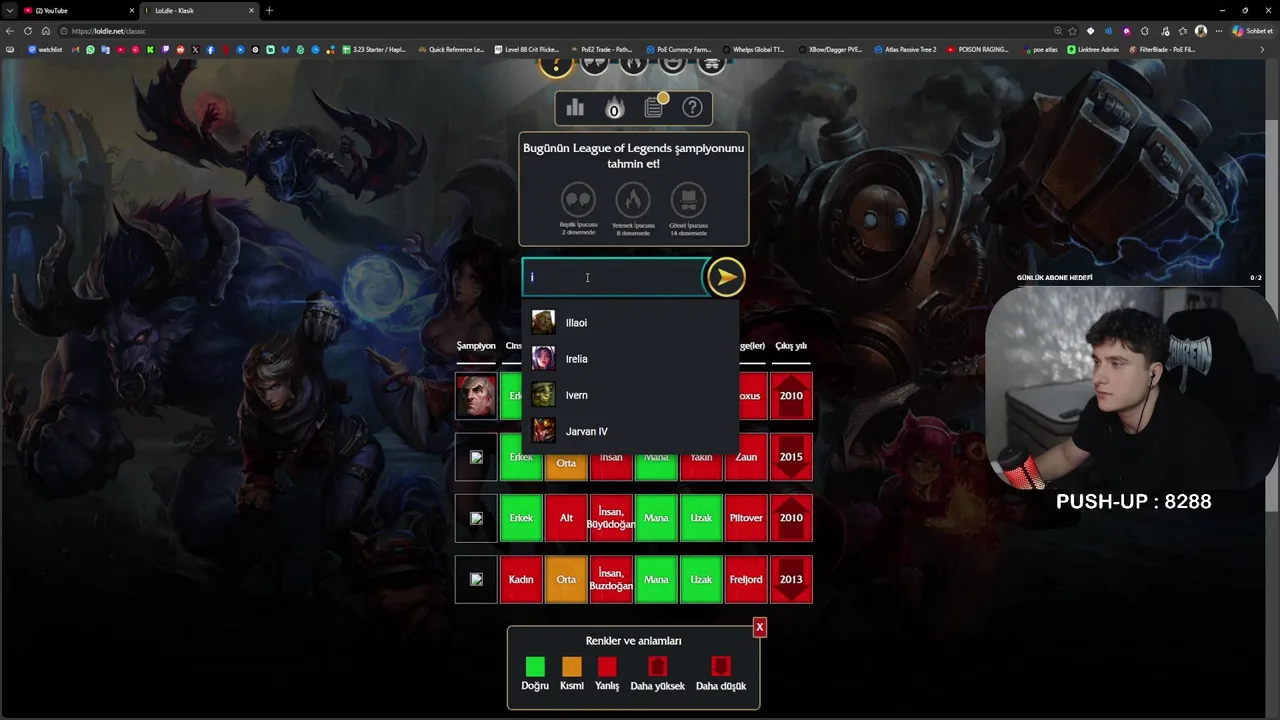This screenshot has width=1280, height=720.
Task: Focus the champion name input field
Action: (613, 277)
